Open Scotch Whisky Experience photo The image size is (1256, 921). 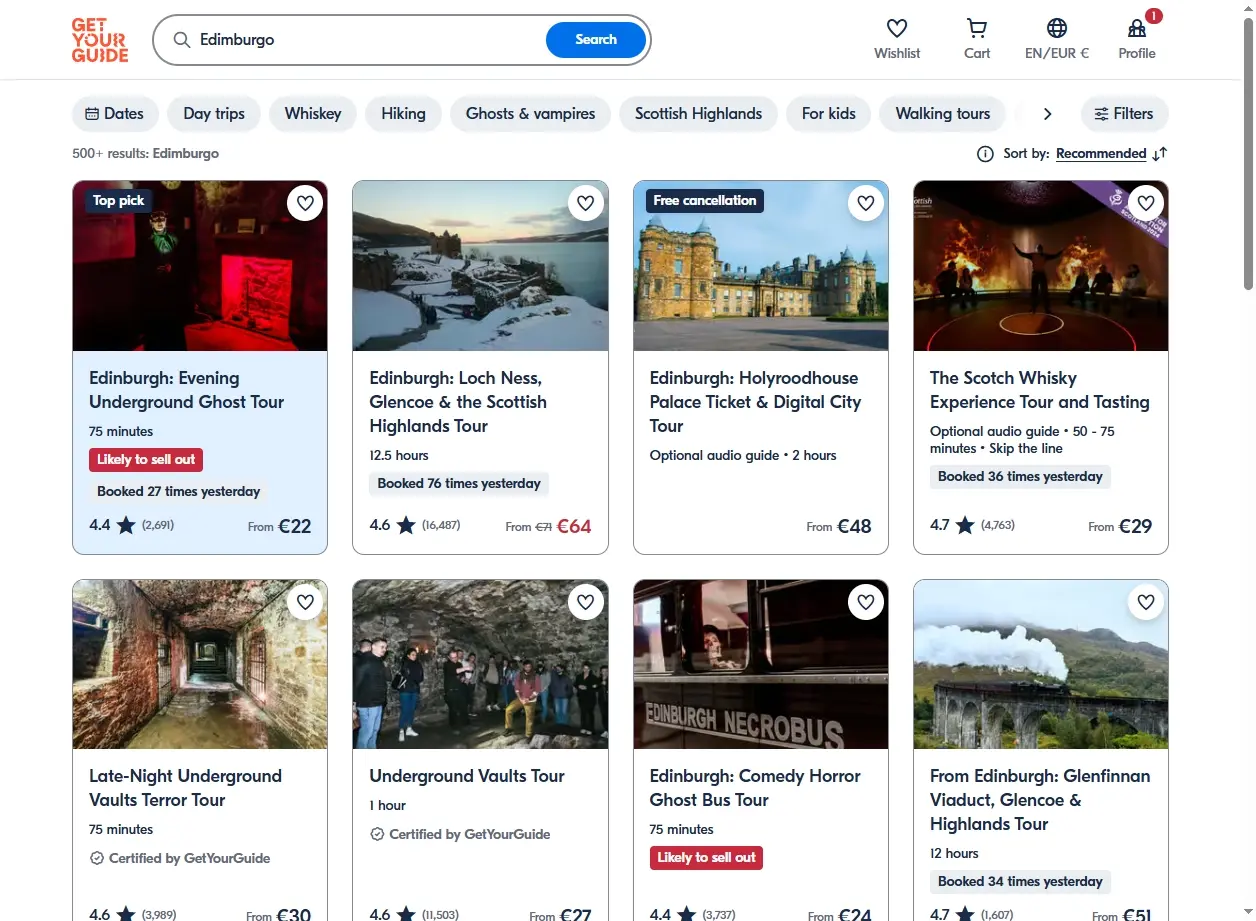pyautogui.click(x=1041, y=266)
